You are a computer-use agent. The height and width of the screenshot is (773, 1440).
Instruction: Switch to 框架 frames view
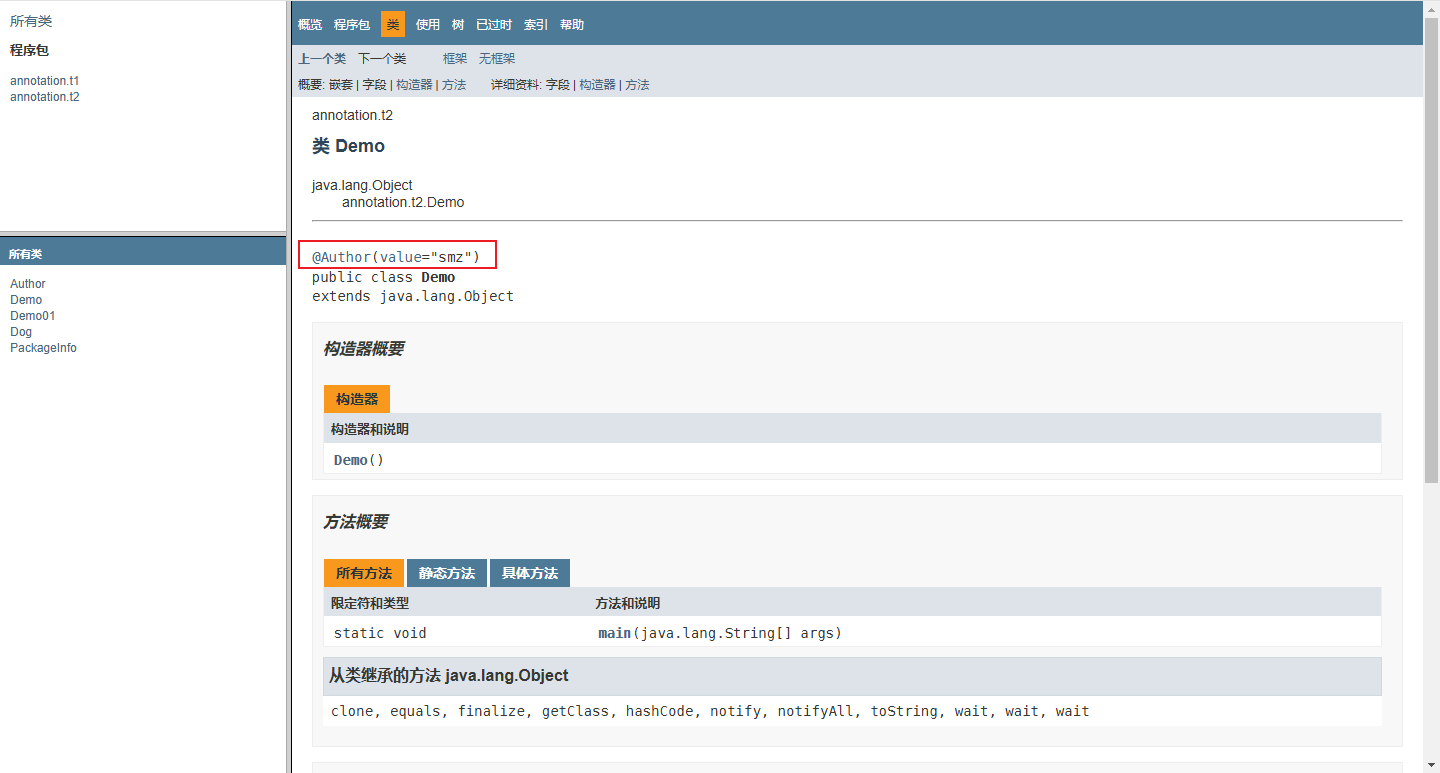[x=455, y=59]
